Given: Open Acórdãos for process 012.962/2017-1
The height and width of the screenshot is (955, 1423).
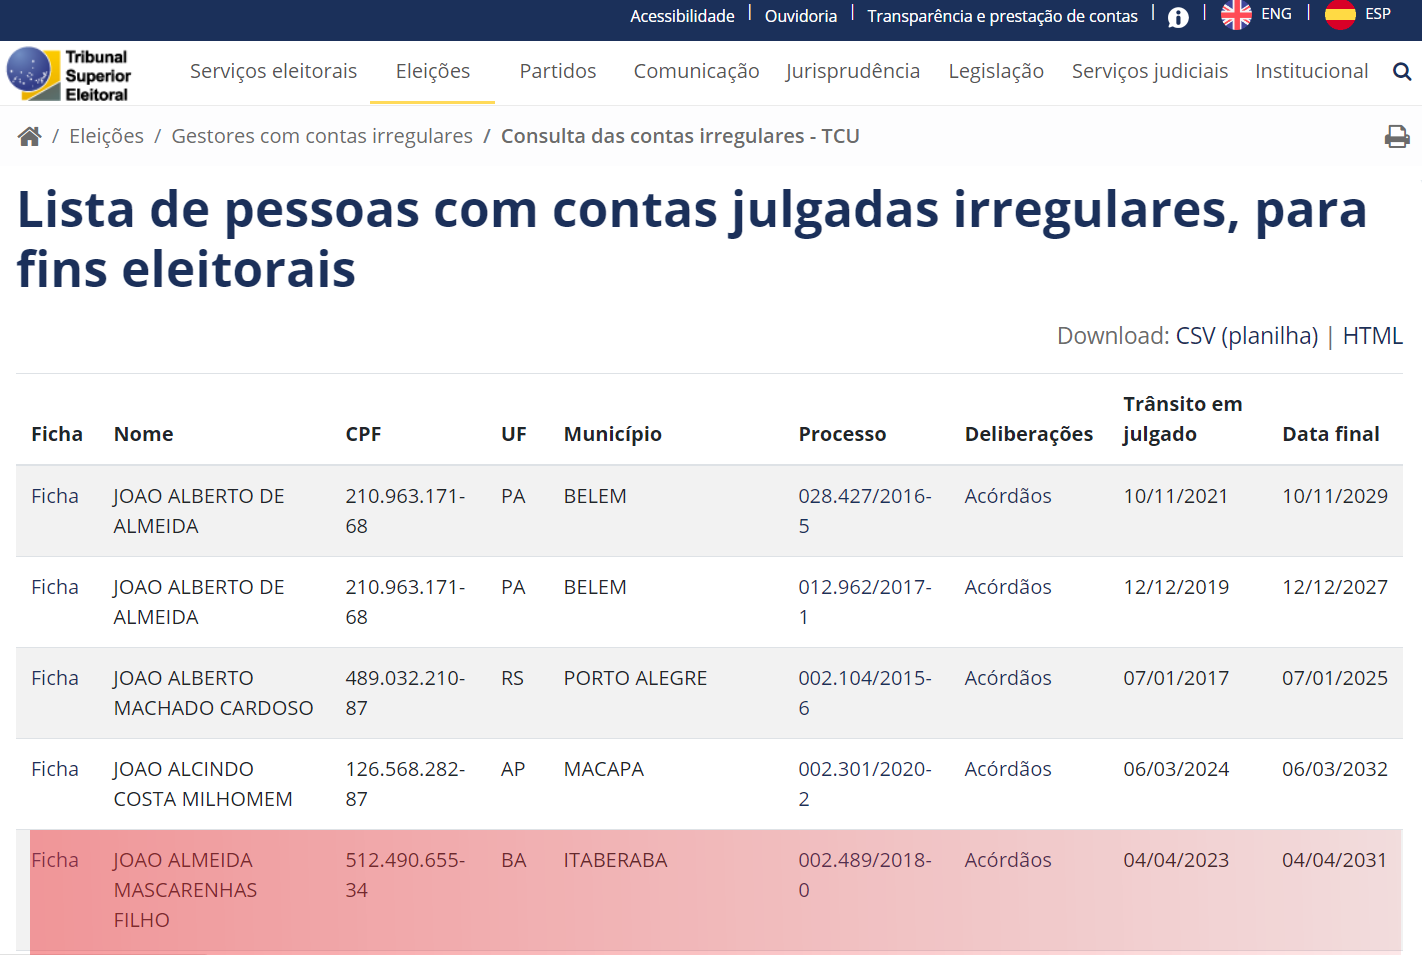Looking at the screenshot, I should (1008, 587).
